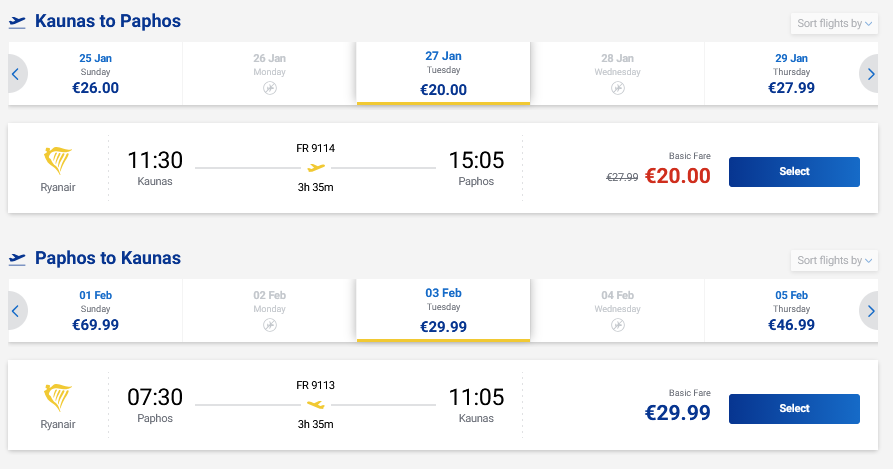Click the Ryanair logo on flight FR 9113
This screenshot has width=893, height=469.
pos(57,397)
